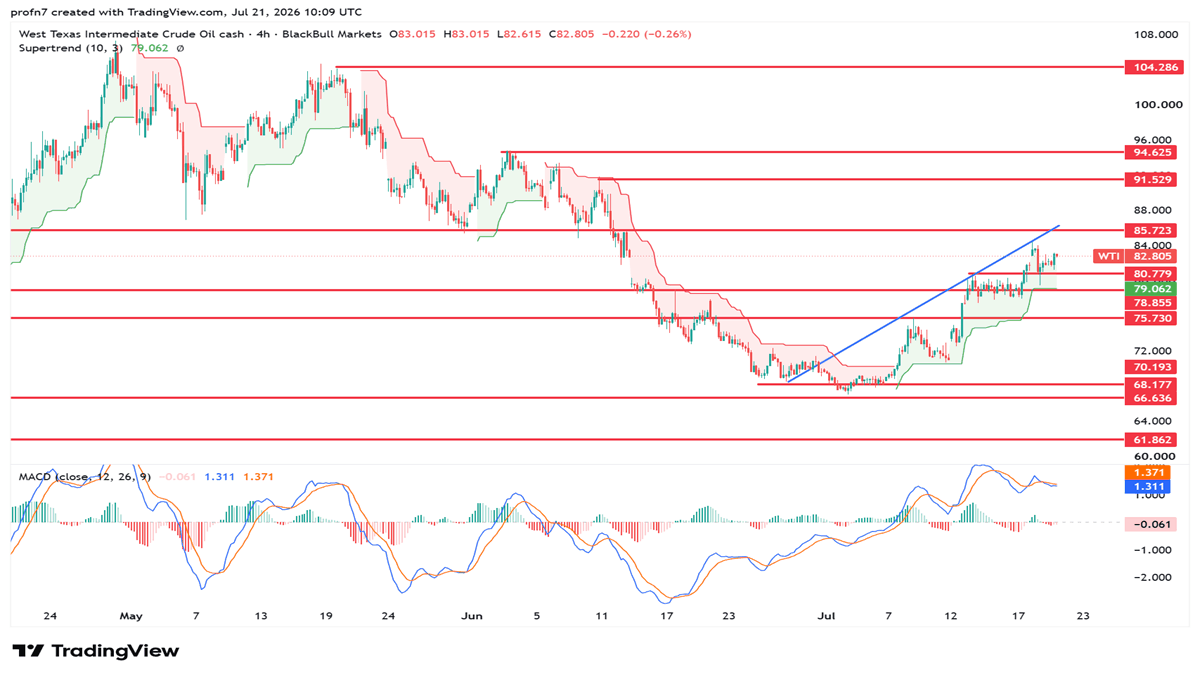Click the 96.000 price axis tick
This screenshot has width=1200, height=675.
pyautogui.click(x=1154, y=139)
